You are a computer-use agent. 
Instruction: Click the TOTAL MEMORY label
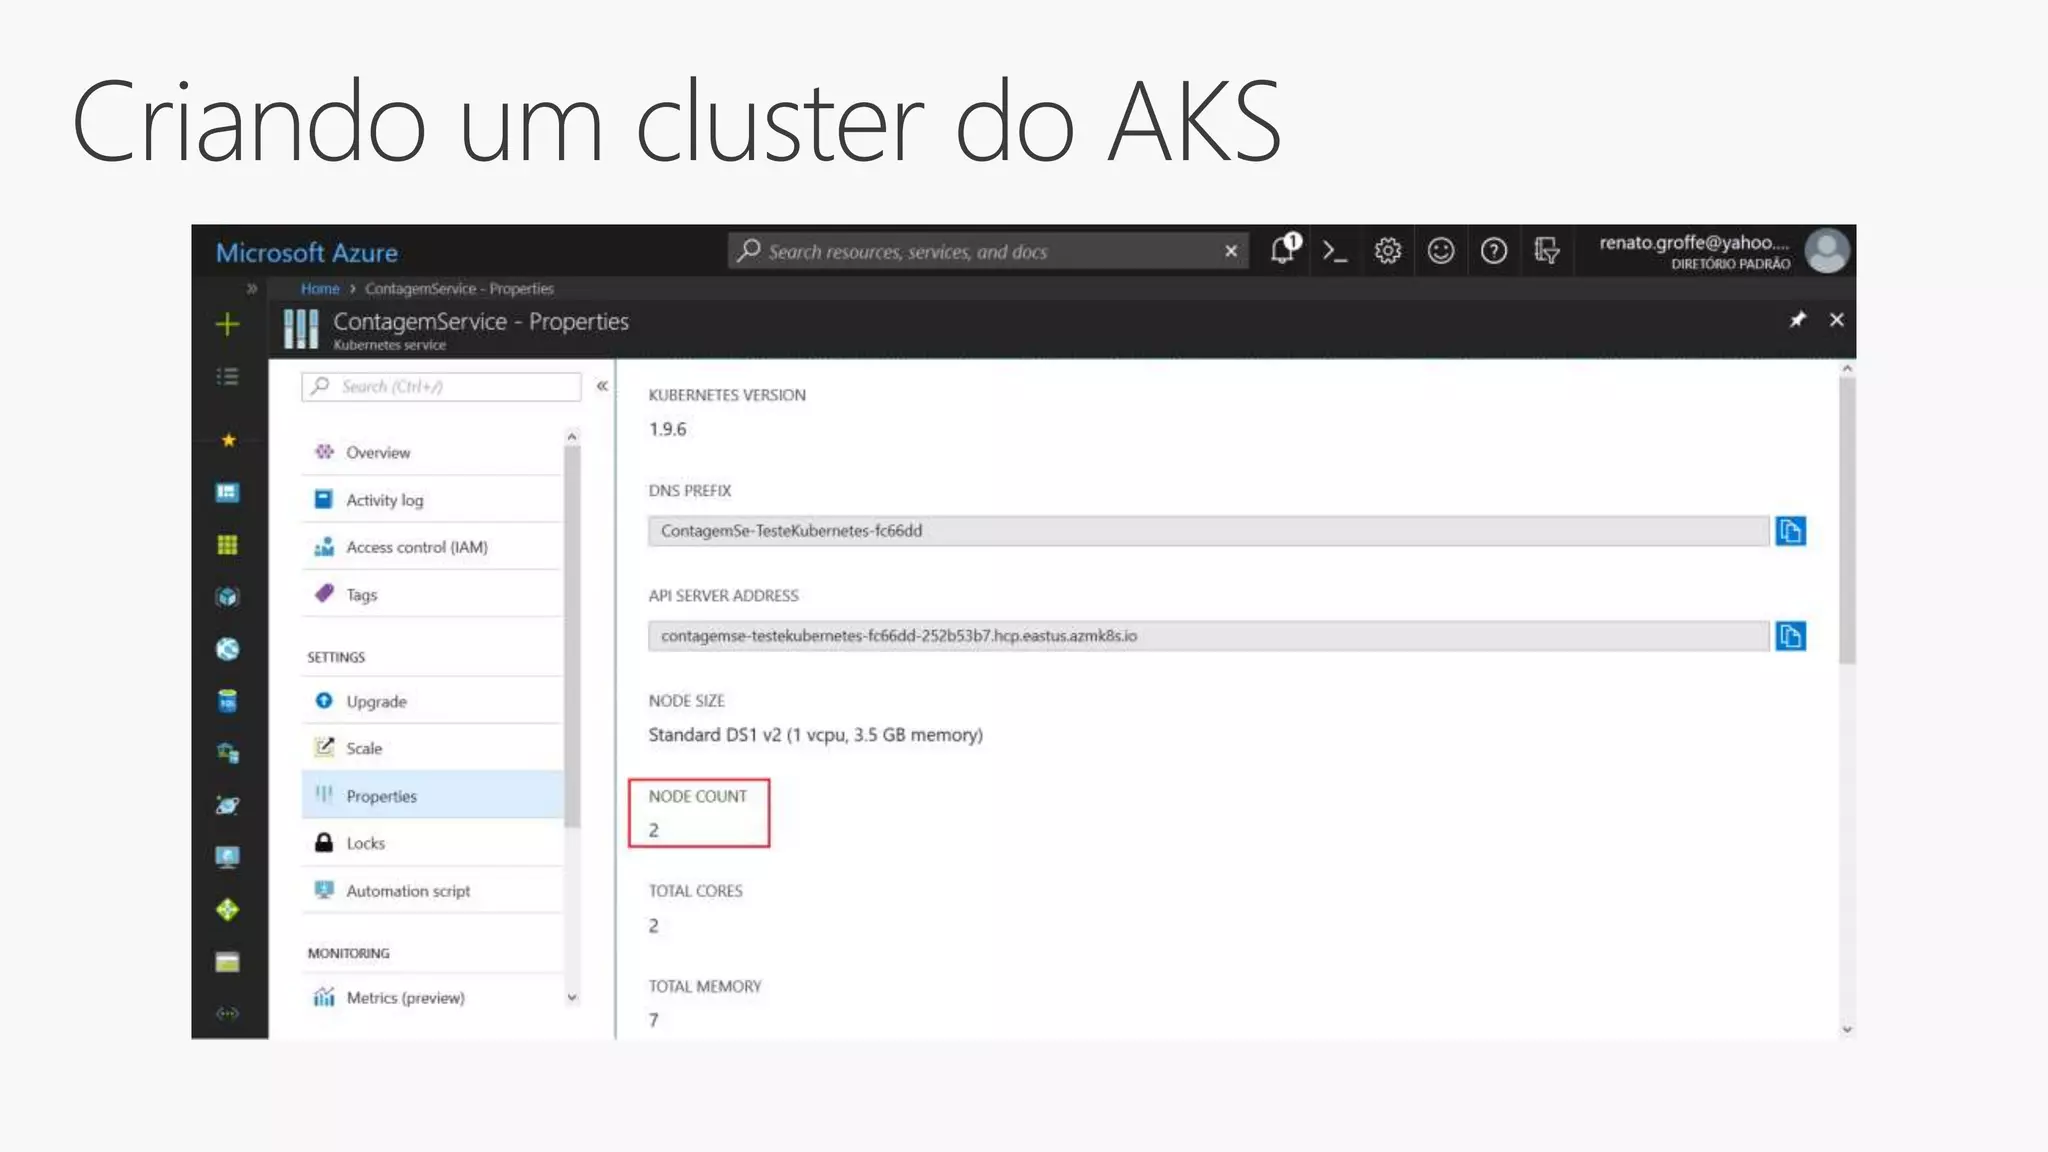705,986
